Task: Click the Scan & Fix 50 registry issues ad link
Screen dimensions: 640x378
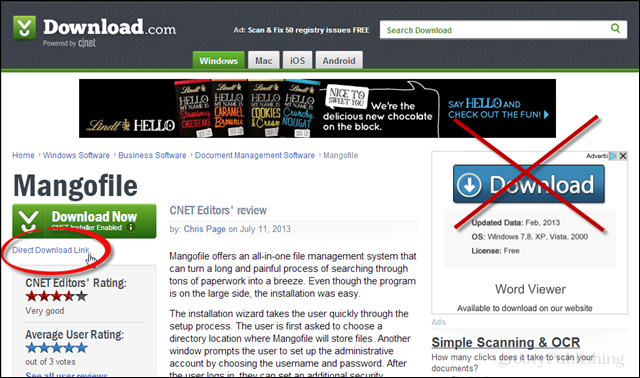Action: [x=301, y=30]
